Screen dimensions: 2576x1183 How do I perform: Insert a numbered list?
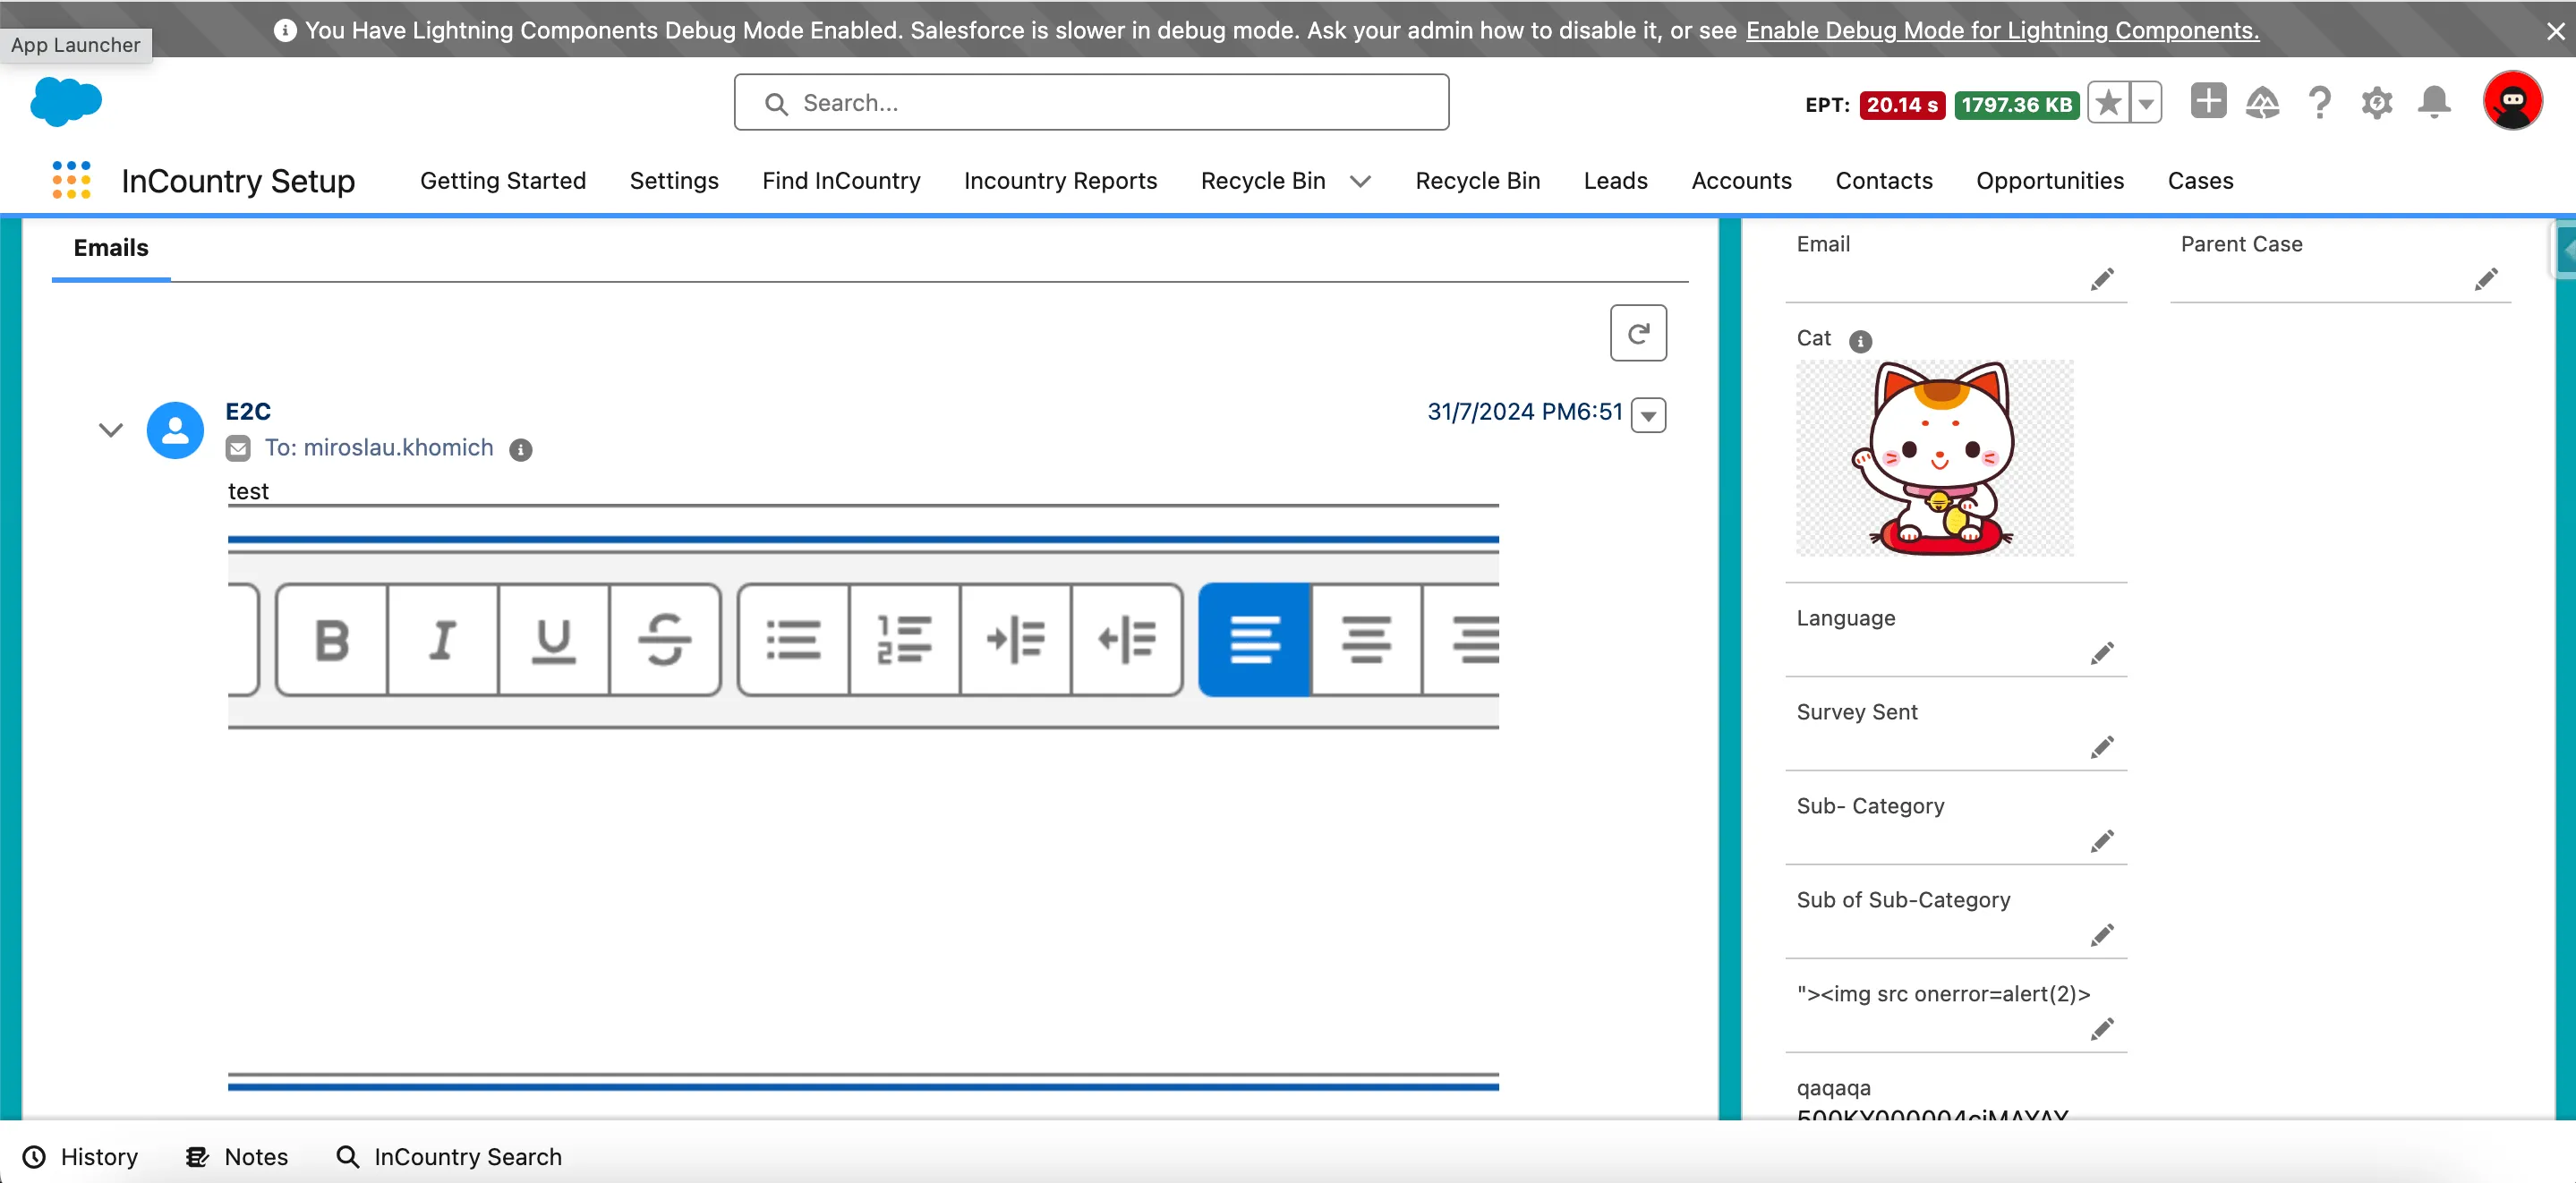(905, 640)
